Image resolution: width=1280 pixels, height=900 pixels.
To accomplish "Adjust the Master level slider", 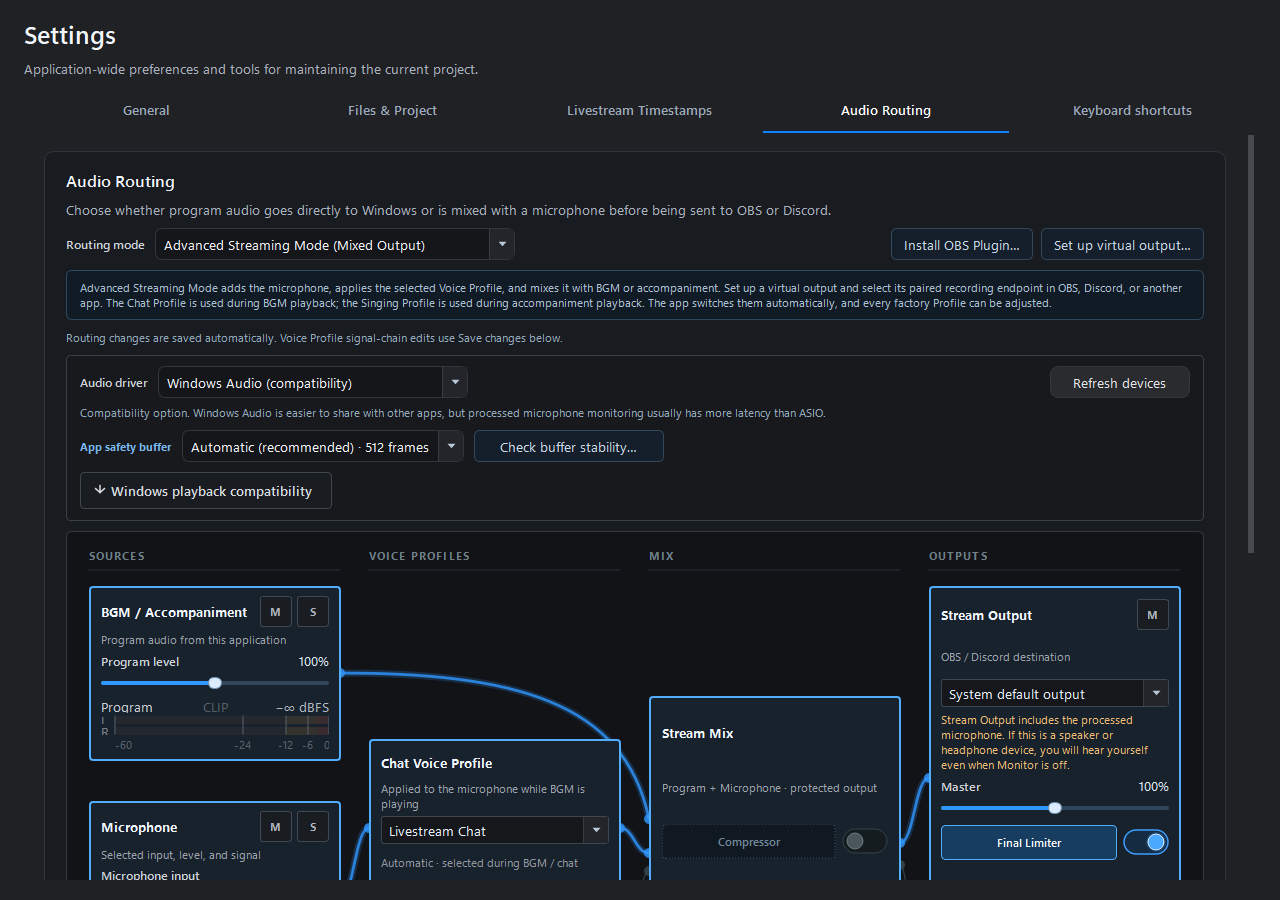I will tap(1054, 808).
